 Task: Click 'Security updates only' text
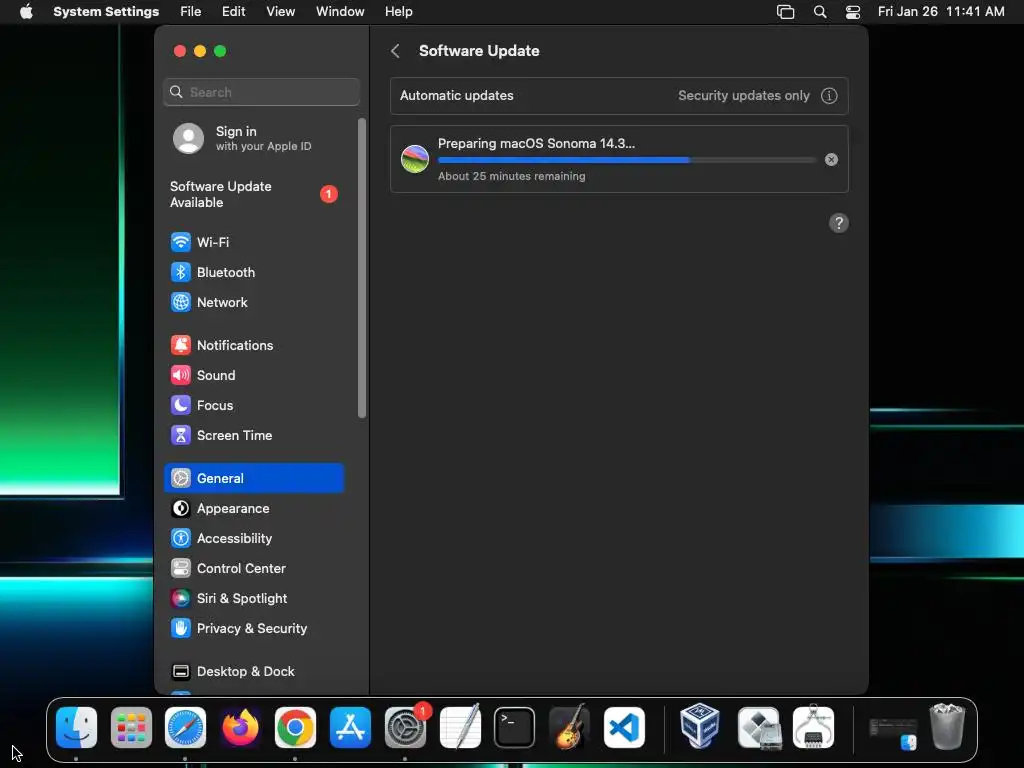[x=744, y=96]
